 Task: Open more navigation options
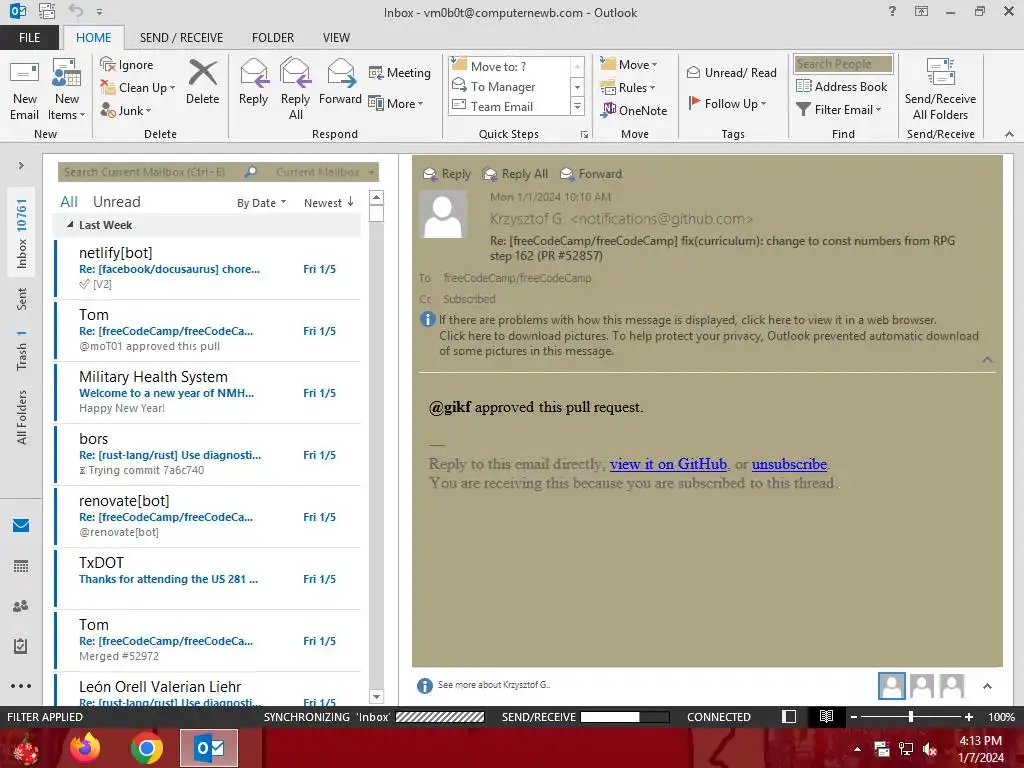click(x=21, y=686)
